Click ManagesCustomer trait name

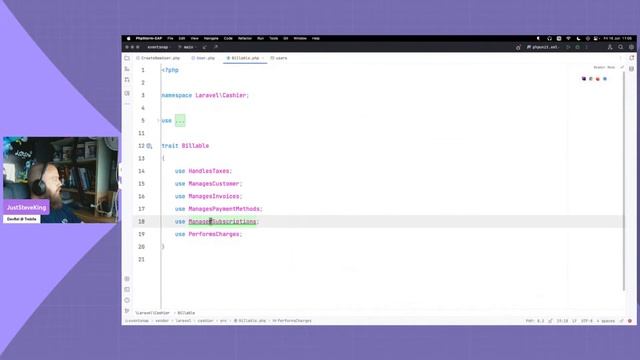pyautogui.click(x=214, y=184)
